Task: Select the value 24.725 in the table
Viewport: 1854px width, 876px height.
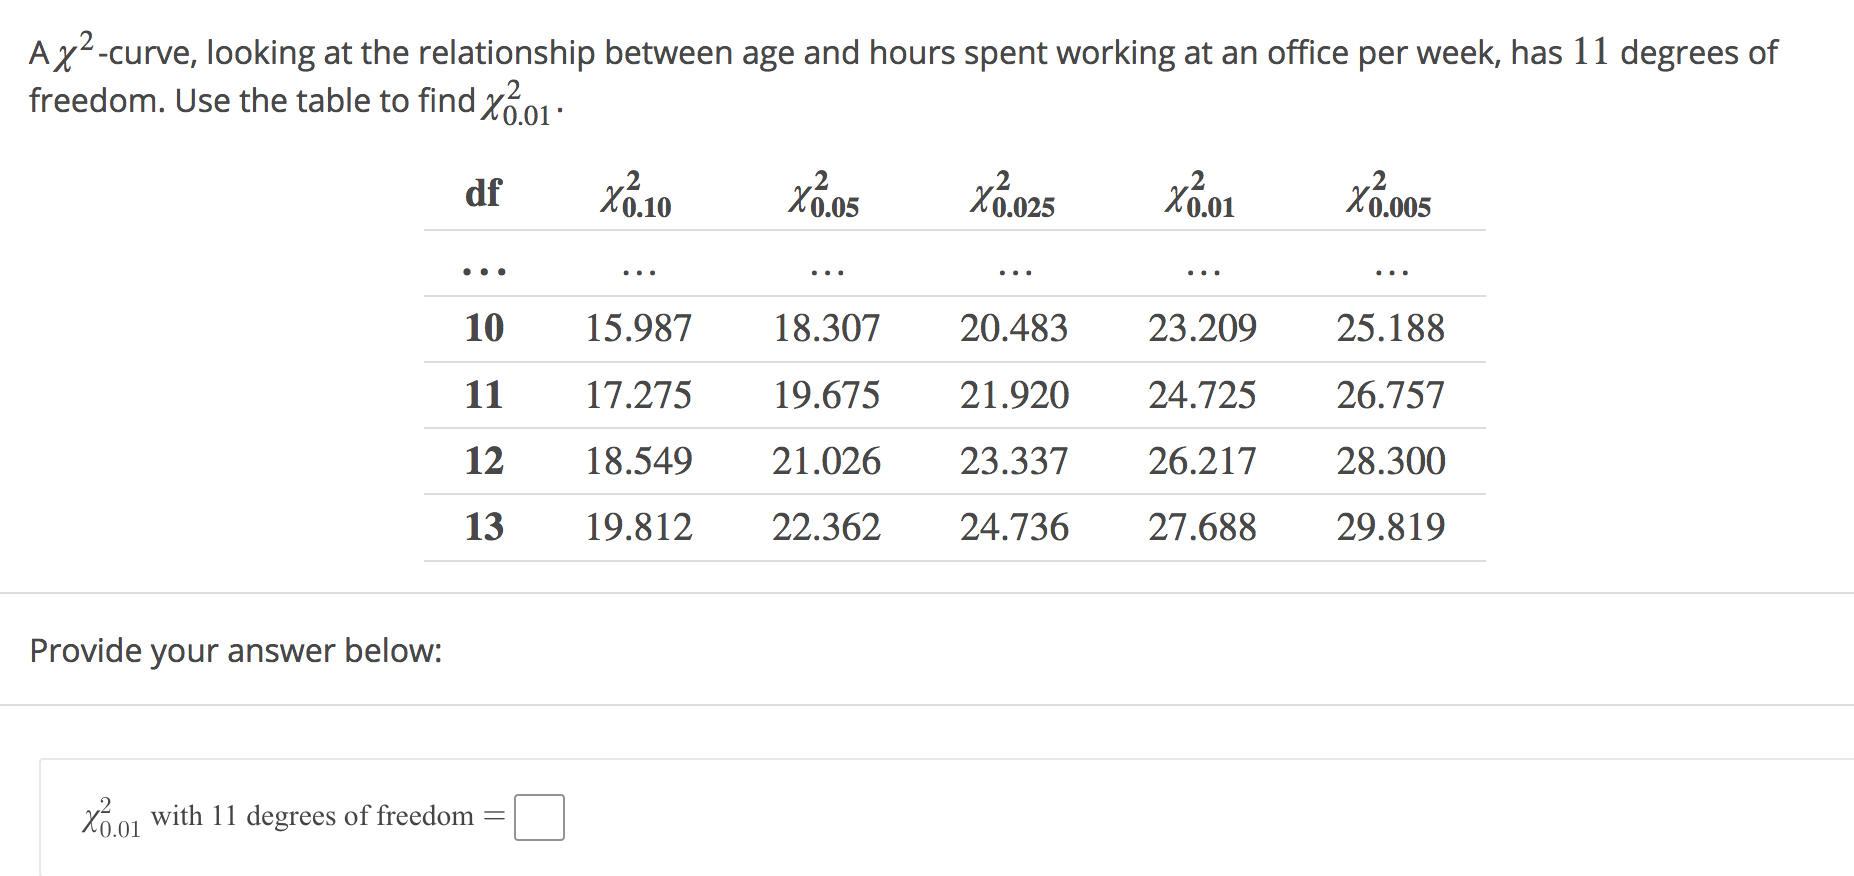Action: (1201, 395)
